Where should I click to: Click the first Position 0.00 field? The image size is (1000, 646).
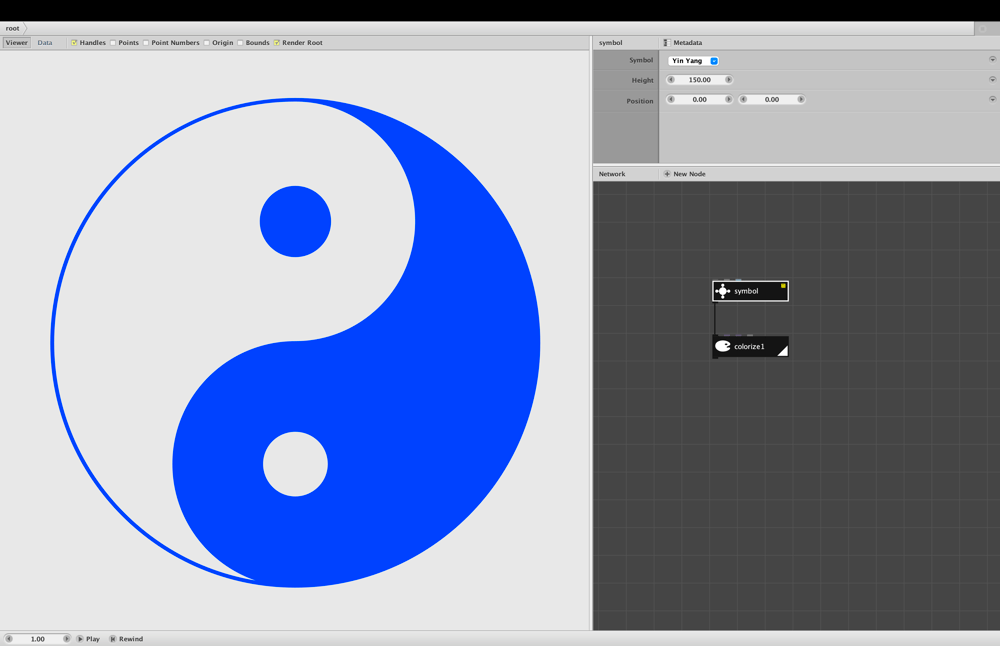[x=700, y=99]
